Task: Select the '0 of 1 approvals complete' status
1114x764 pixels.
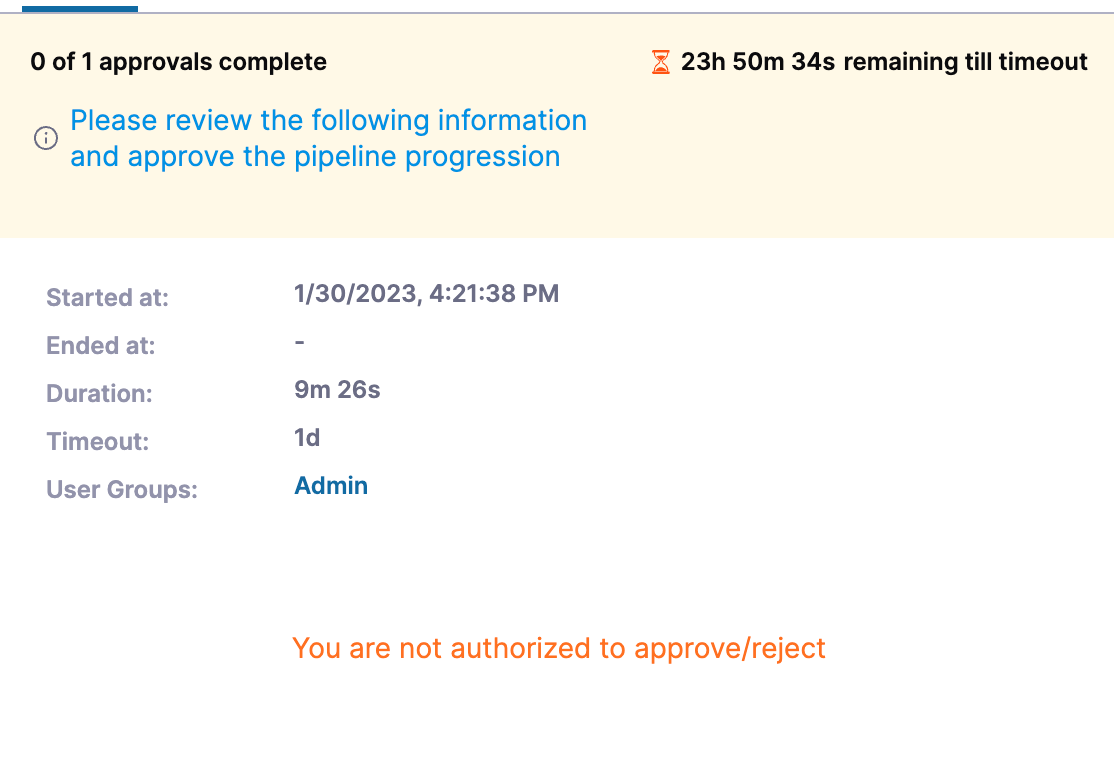Action: pos(179,62)
